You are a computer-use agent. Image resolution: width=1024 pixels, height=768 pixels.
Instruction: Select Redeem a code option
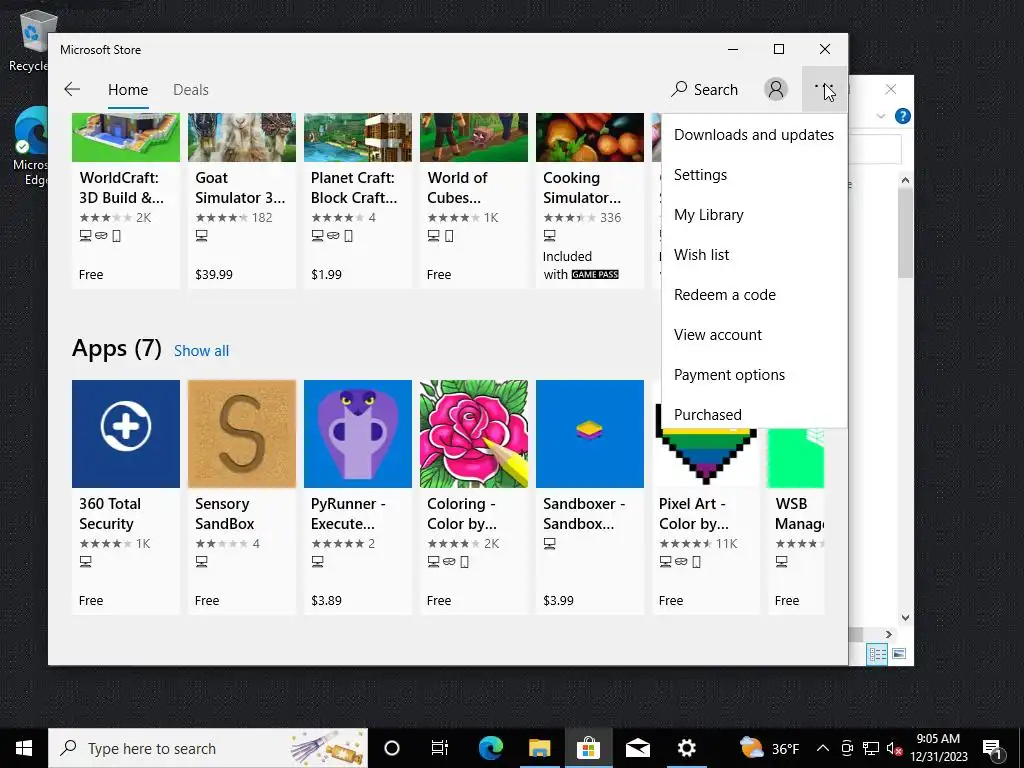point(754,295)
